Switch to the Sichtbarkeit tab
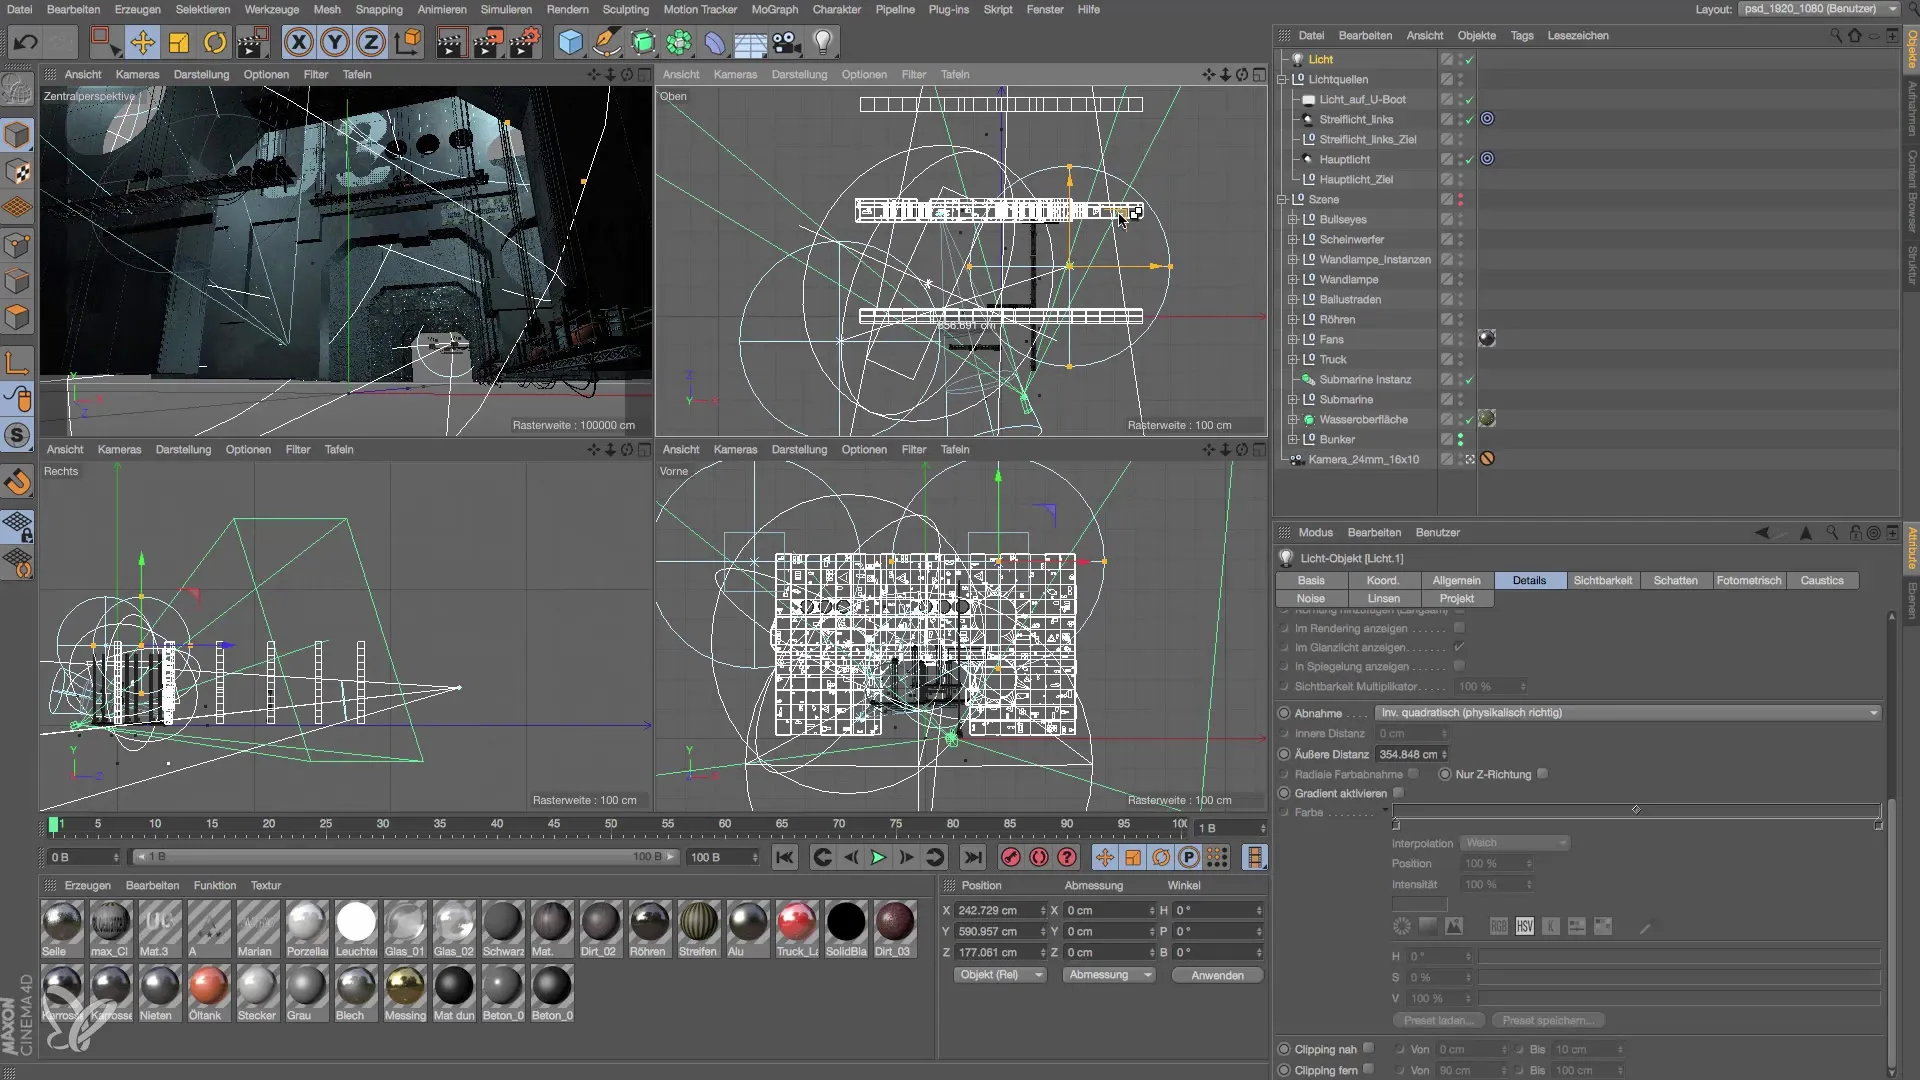1920x1080 pixels. [1602, 580]
